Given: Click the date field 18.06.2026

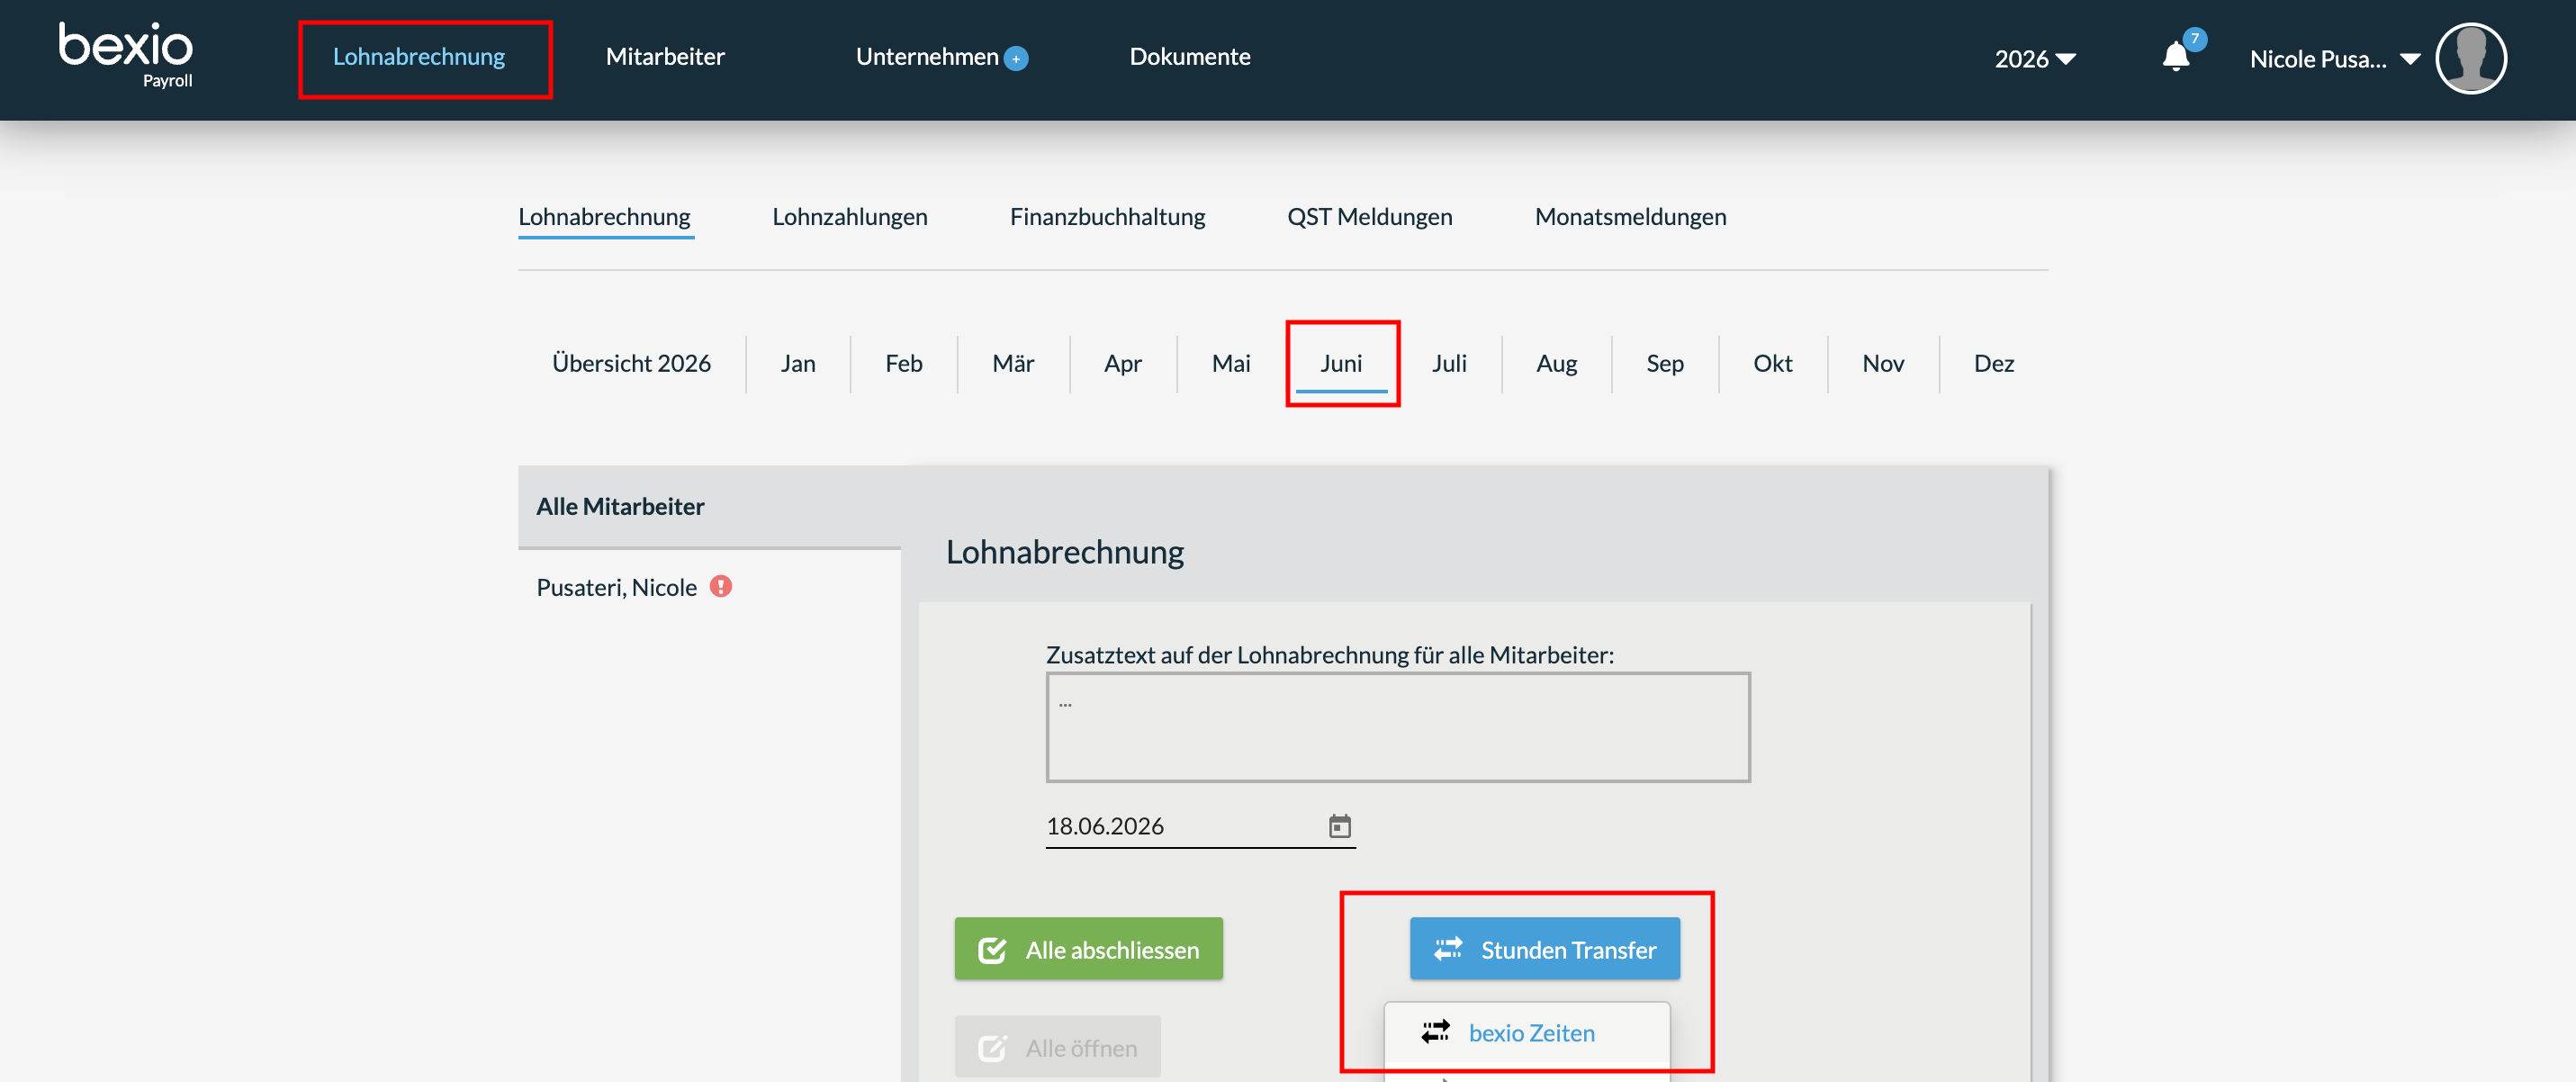Looking at the screenshot, I should [1200, 826].
